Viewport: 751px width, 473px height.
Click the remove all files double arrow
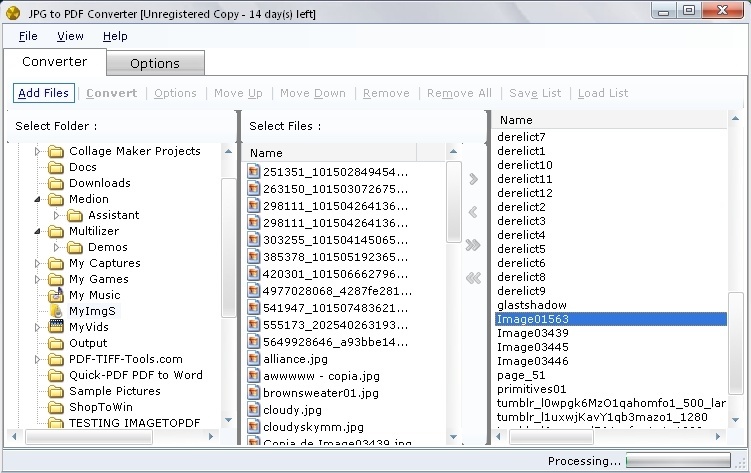(x=473, y=278)
